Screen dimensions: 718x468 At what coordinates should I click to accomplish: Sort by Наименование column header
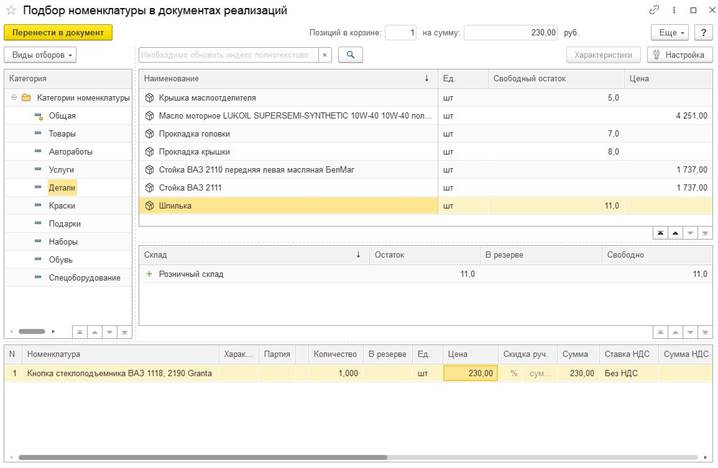click(288, 79)
